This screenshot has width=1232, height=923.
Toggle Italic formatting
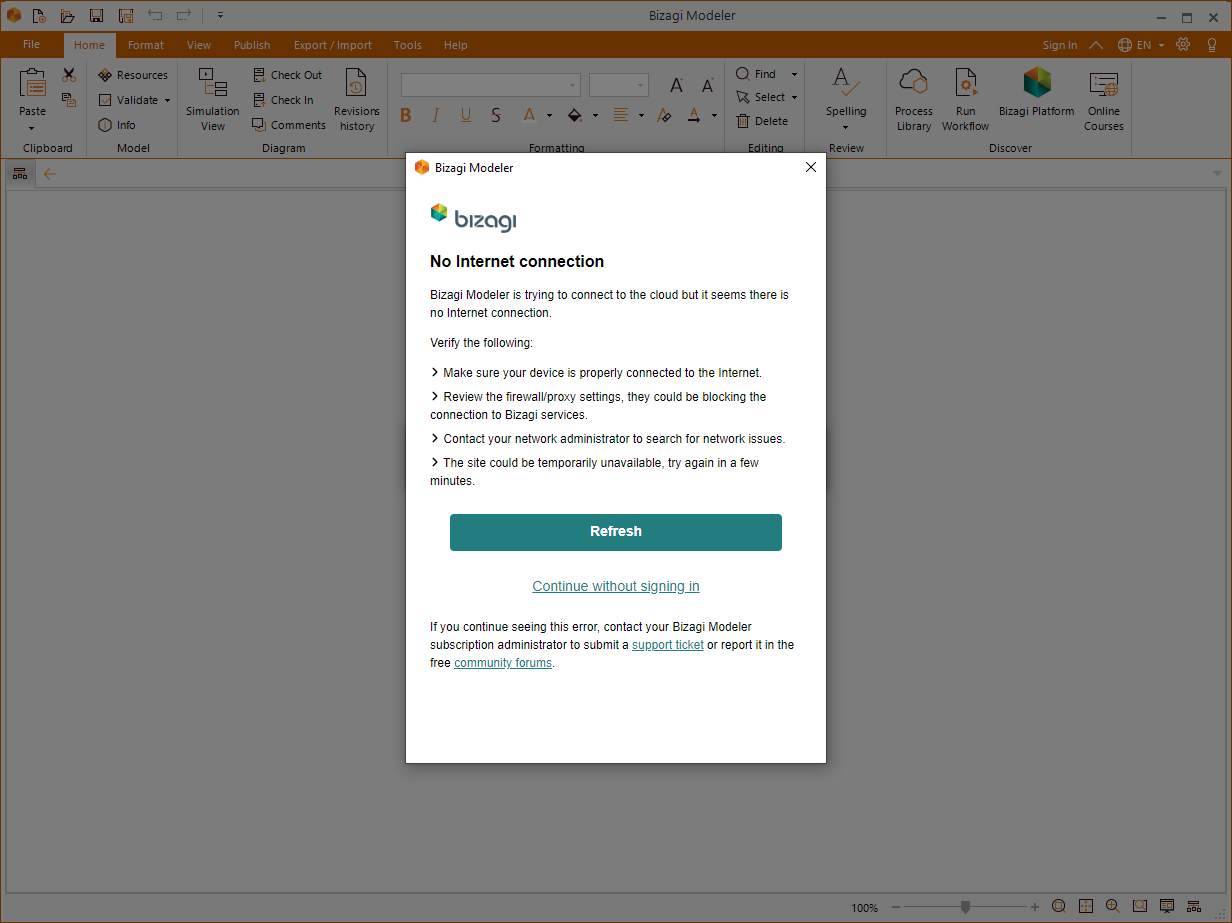pos(436,115)
